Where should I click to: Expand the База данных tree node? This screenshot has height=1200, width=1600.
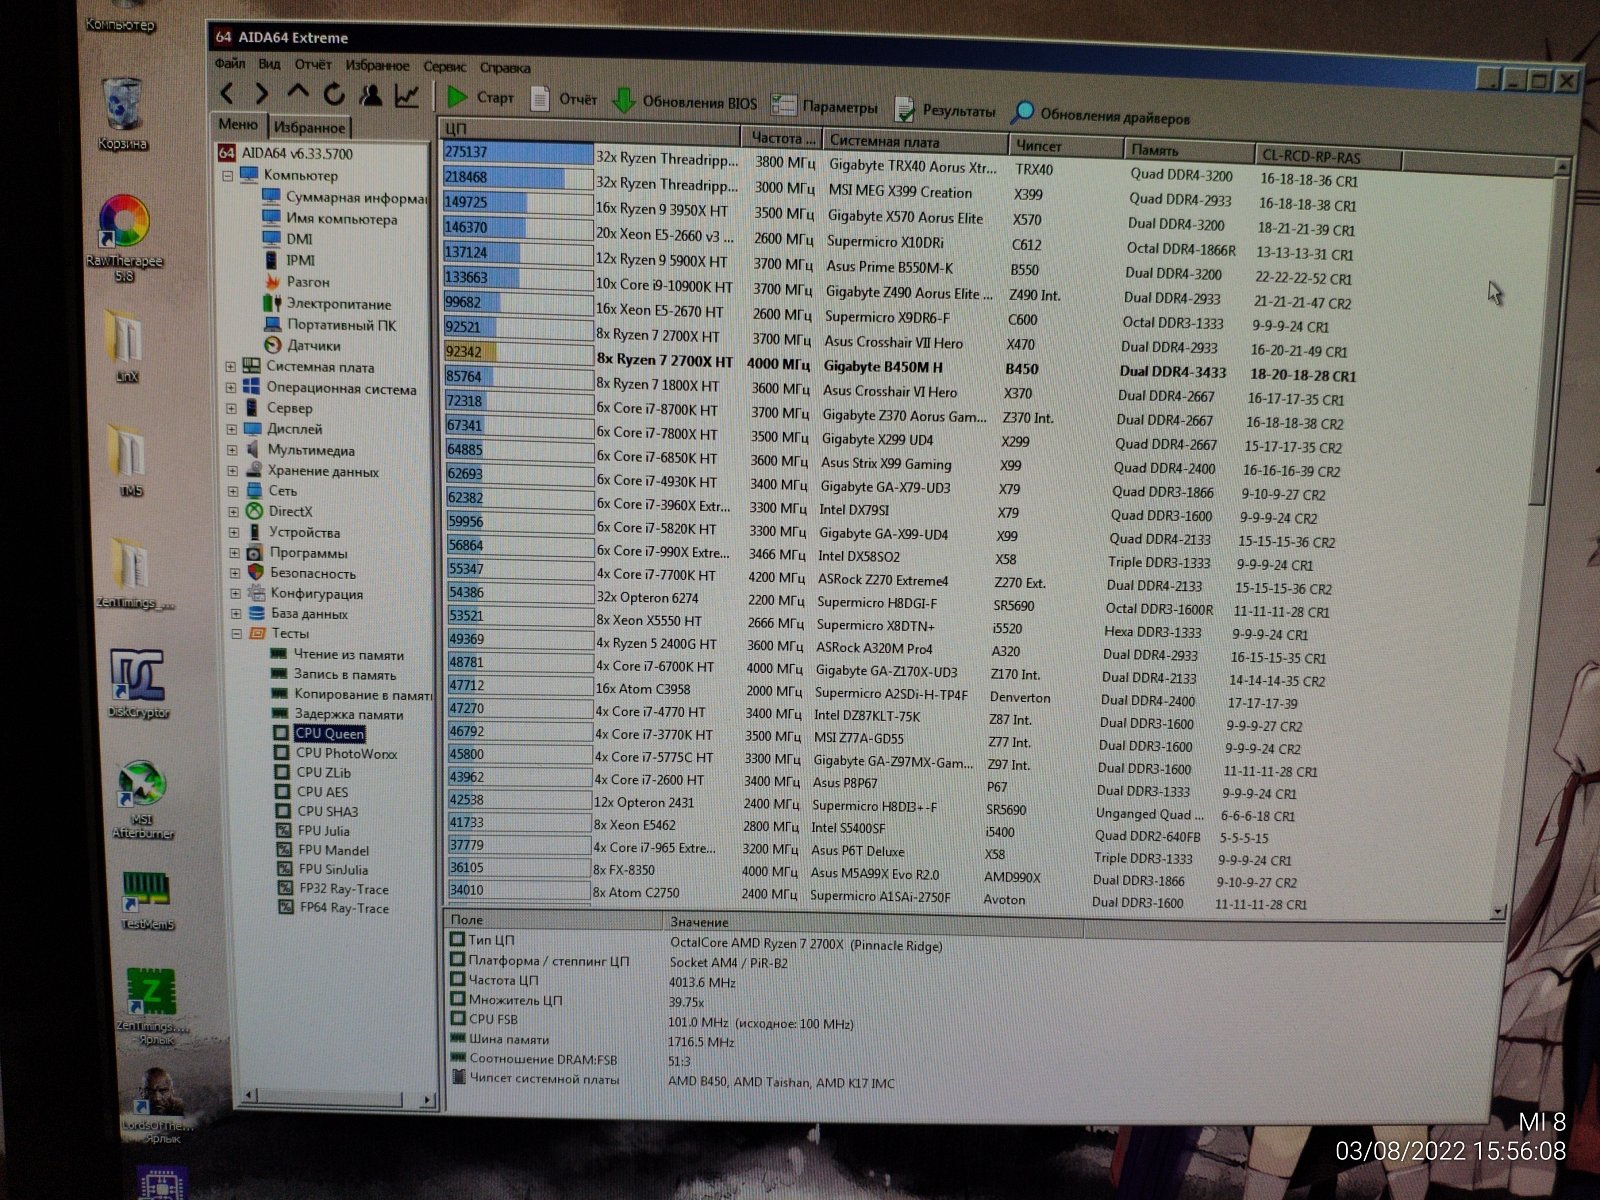tap(235, 614)
